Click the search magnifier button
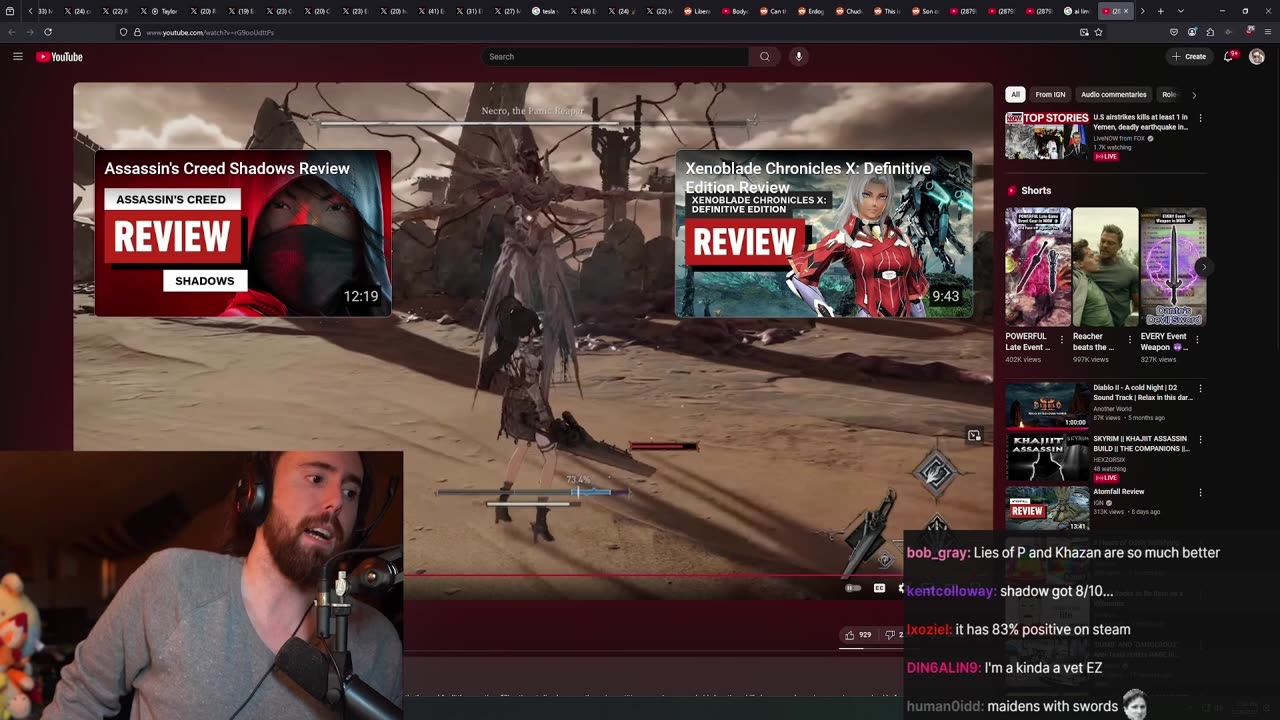This screenshot has width=1280, height=720. coord(765,57)
